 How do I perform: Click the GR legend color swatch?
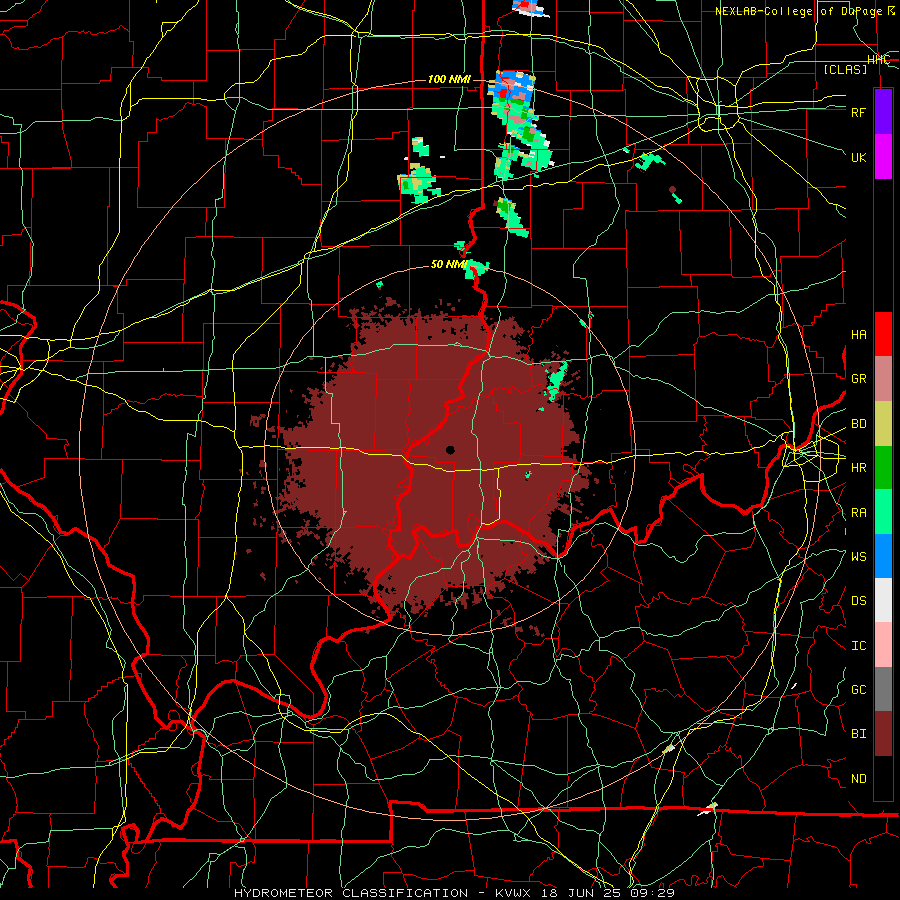[883, 379]
